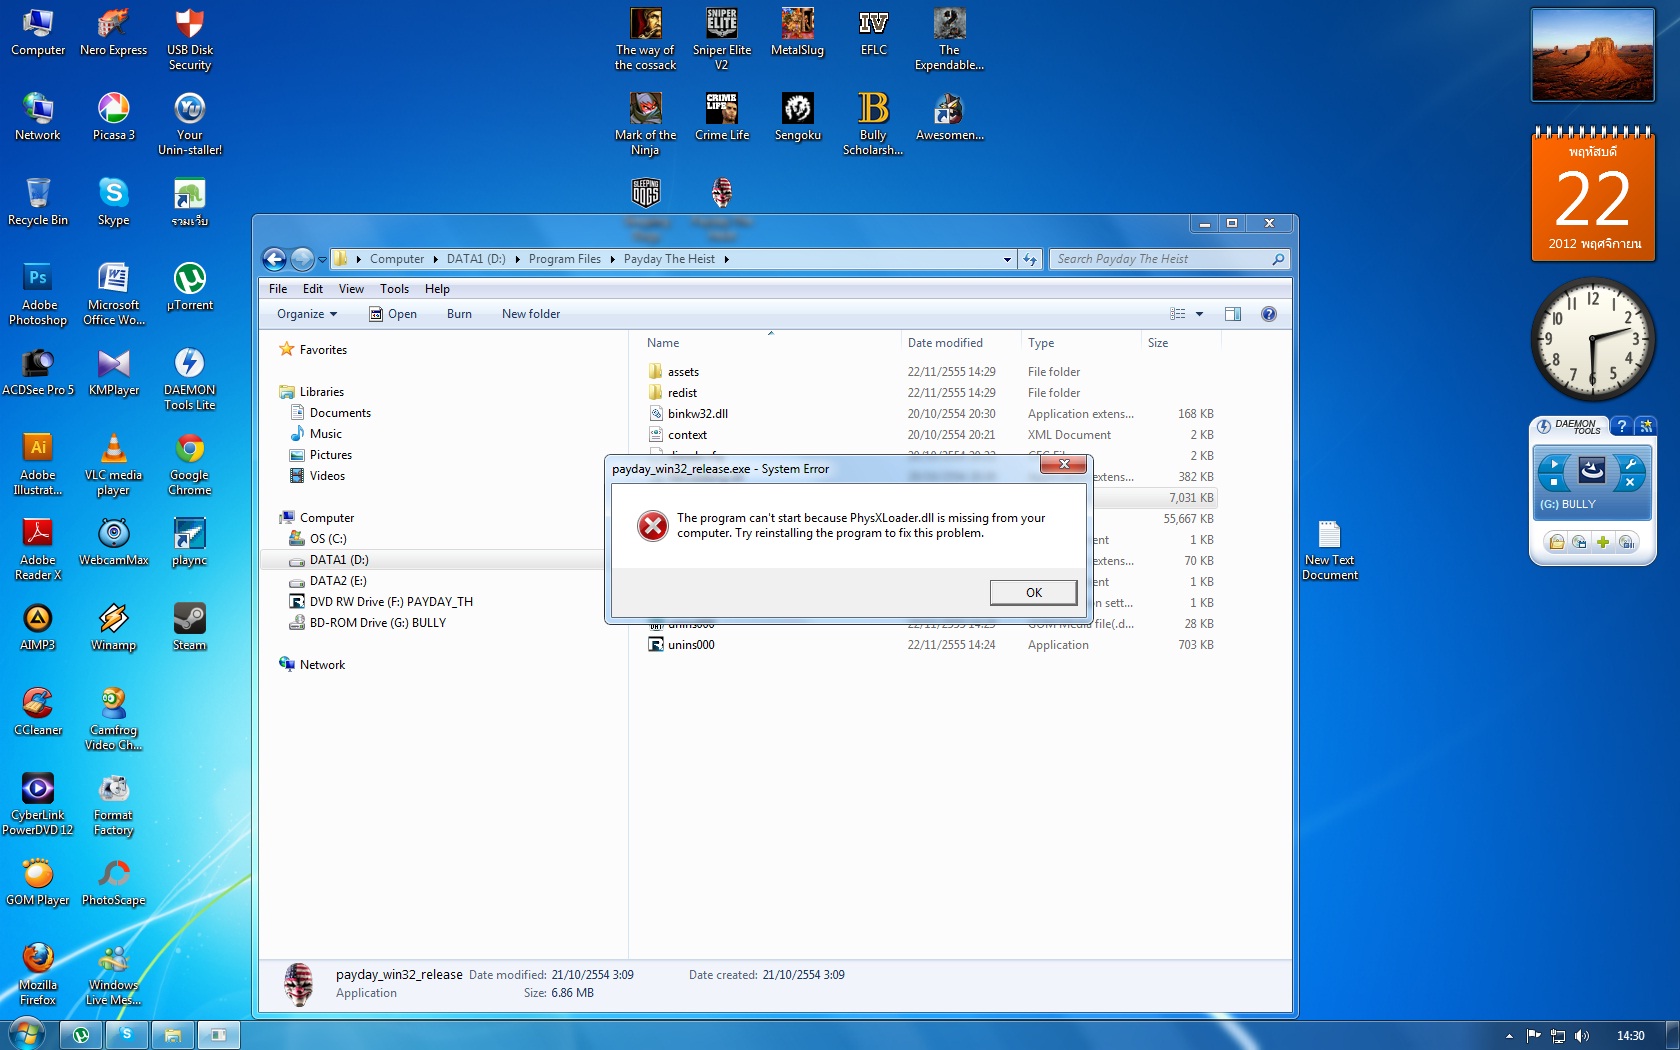
Task: Open the address bar previous locations dropdown
Action: 1007,259
